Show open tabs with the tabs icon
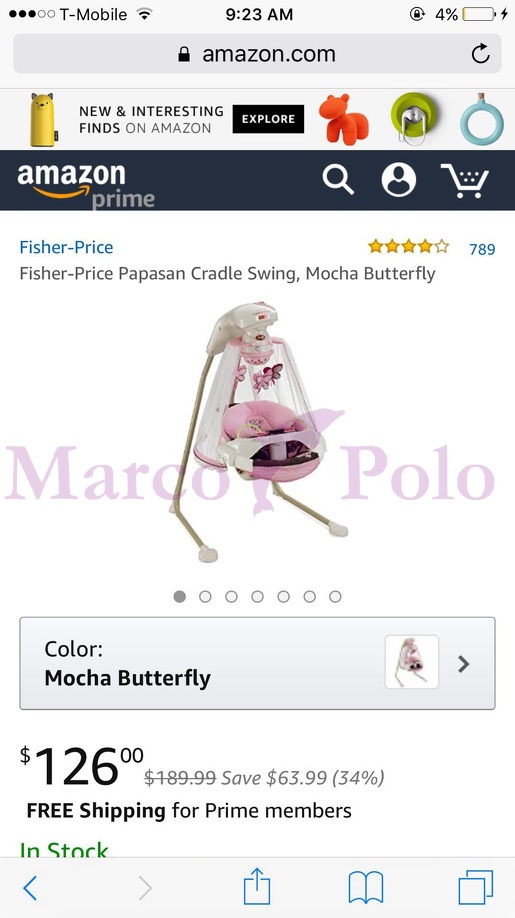Screen dimensions: 515x918 476,888
